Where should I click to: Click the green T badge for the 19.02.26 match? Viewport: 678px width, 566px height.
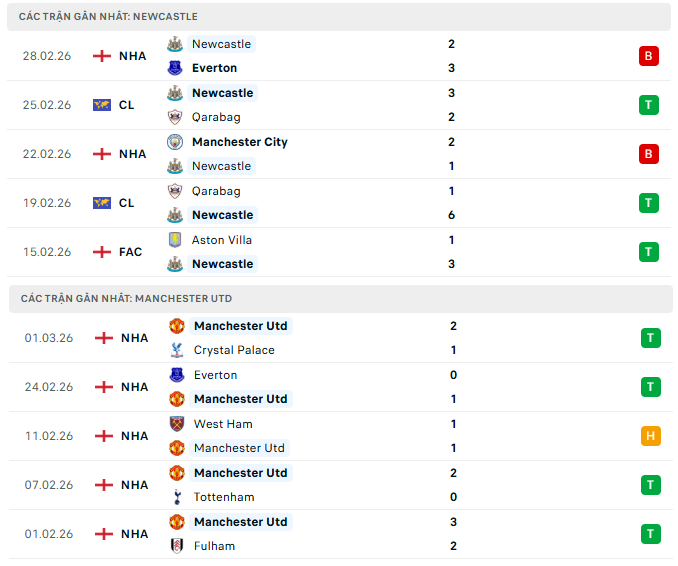pyautogui.click(x=649, y=203)
